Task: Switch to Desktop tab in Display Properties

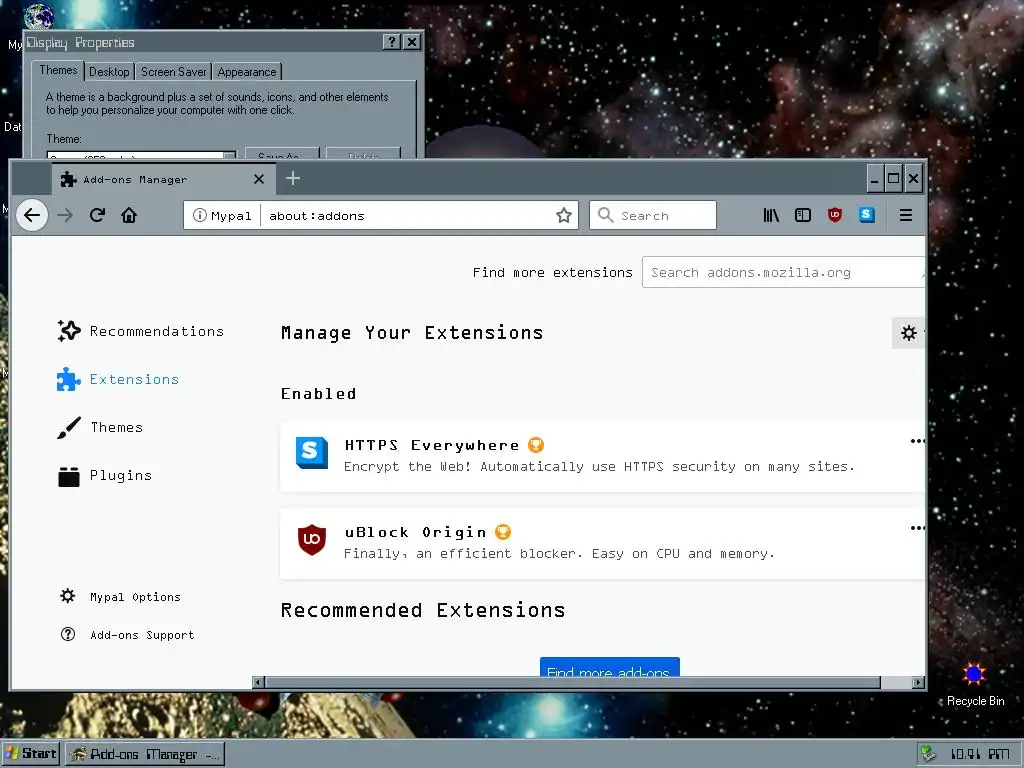Action: point(109,72)
